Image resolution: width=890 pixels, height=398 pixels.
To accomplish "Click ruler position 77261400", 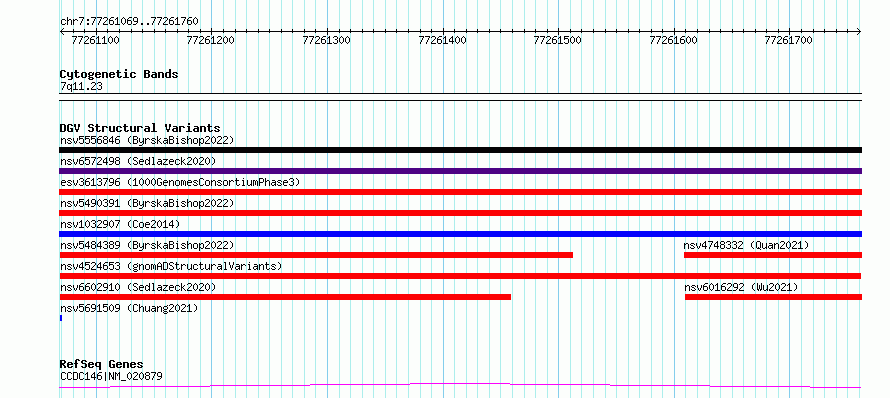I will coord(442,40).
